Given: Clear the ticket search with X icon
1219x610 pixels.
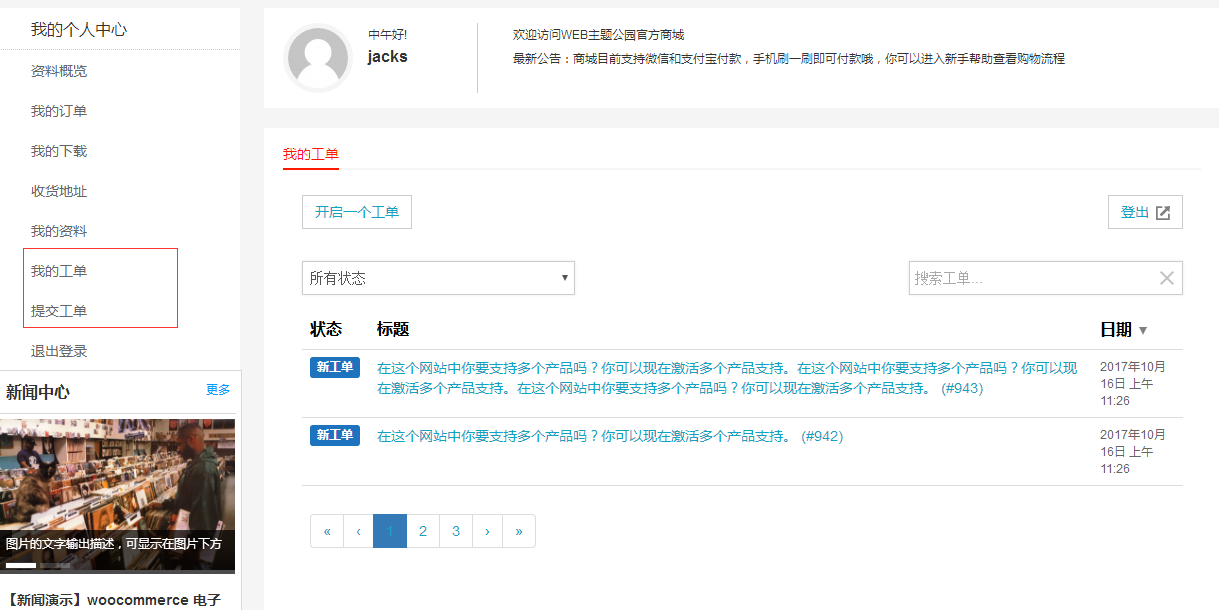Looking at the screenshot, I should point(1166,278).
